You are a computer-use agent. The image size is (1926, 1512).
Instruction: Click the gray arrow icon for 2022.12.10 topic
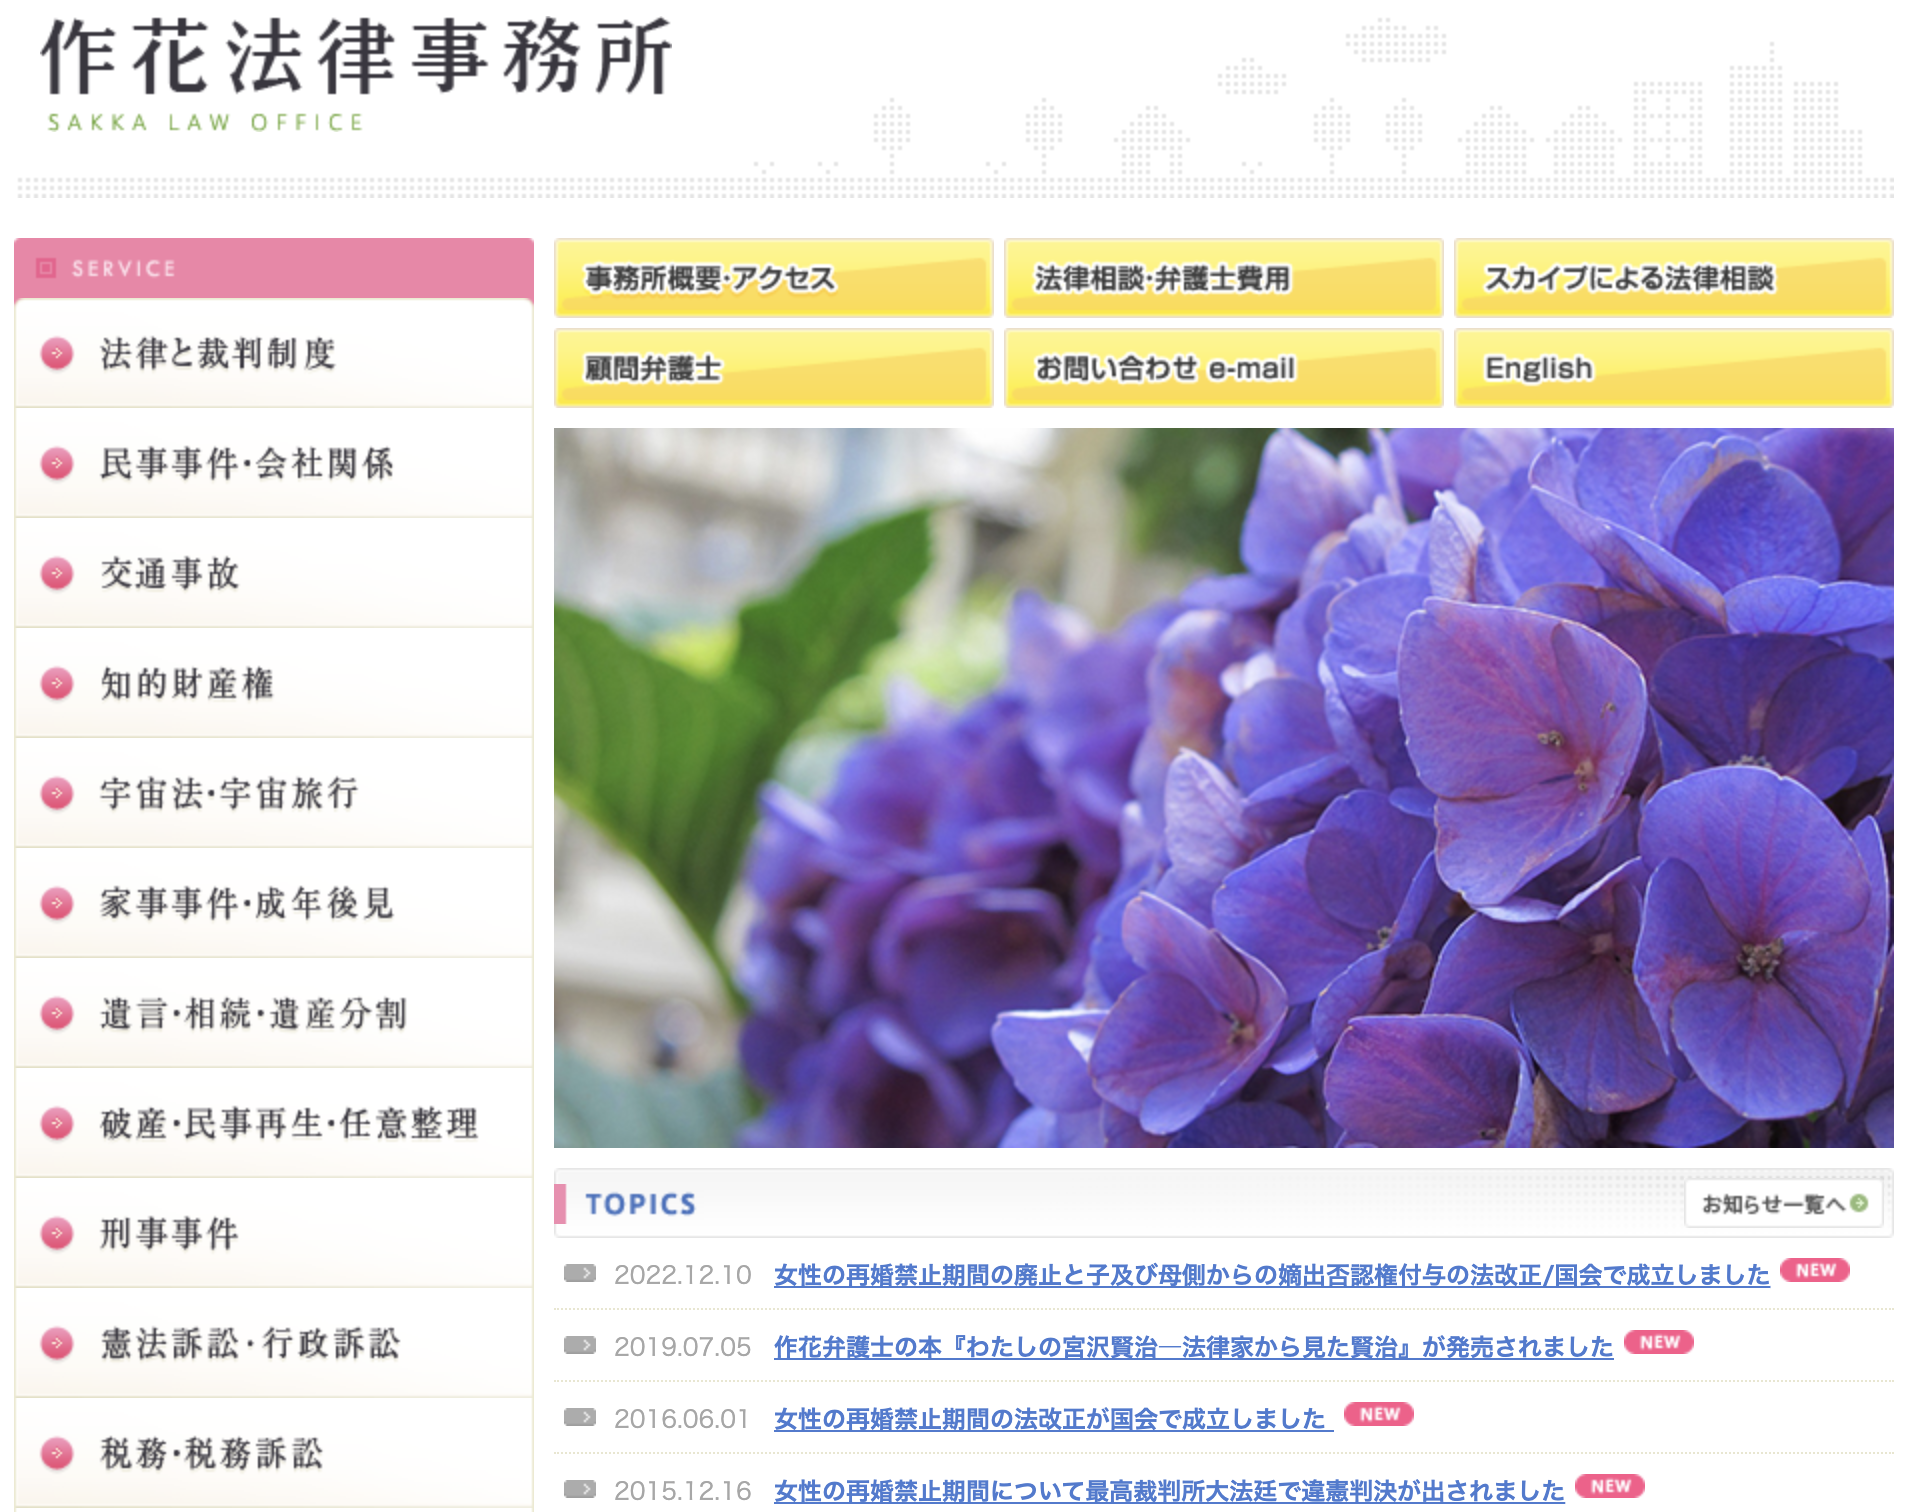[x=580, y=1273]
